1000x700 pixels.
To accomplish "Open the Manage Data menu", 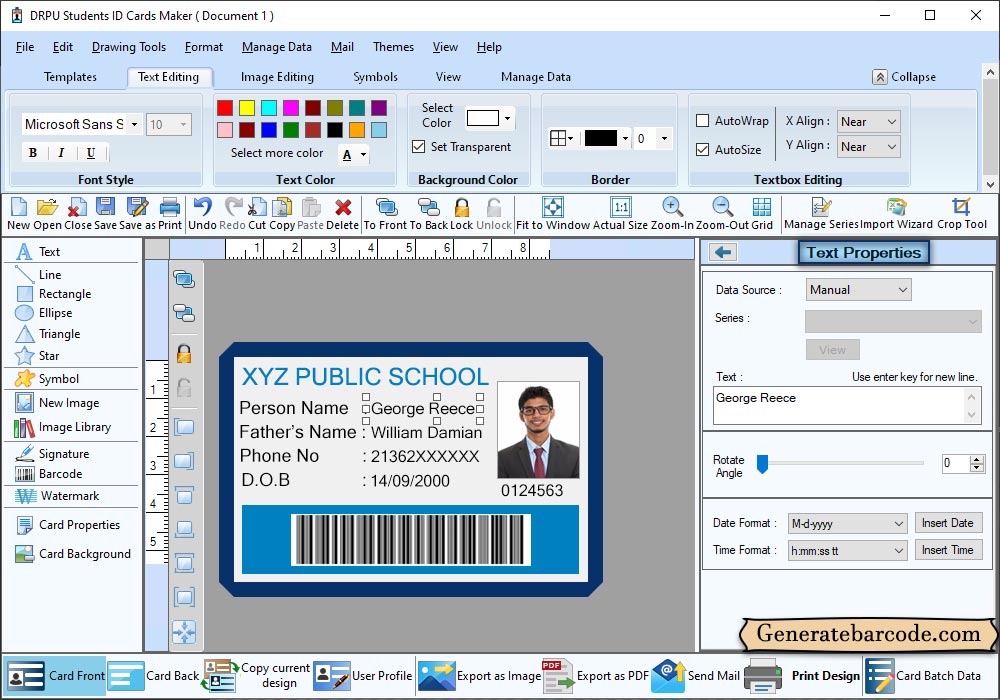I will click(277, 47).
